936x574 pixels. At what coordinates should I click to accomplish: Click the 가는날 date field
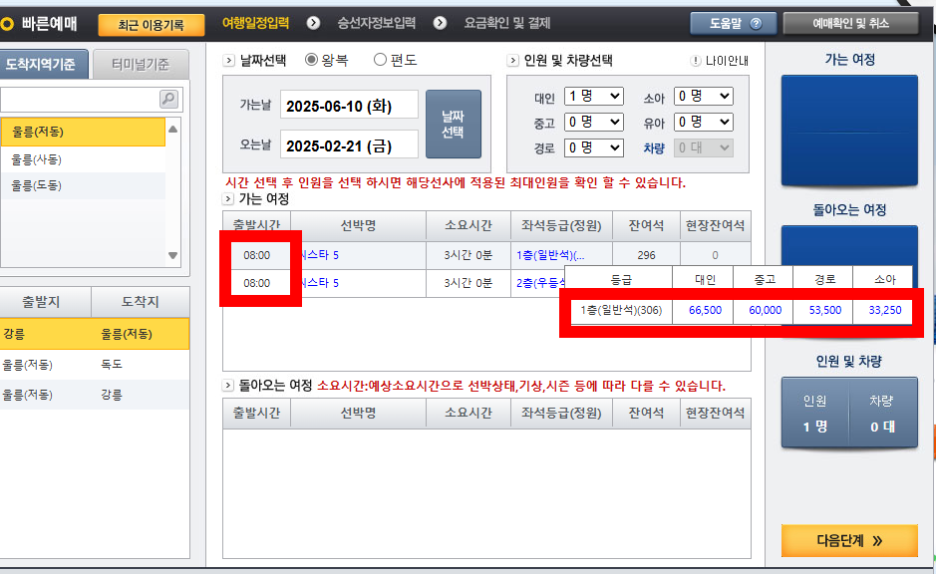349,106
